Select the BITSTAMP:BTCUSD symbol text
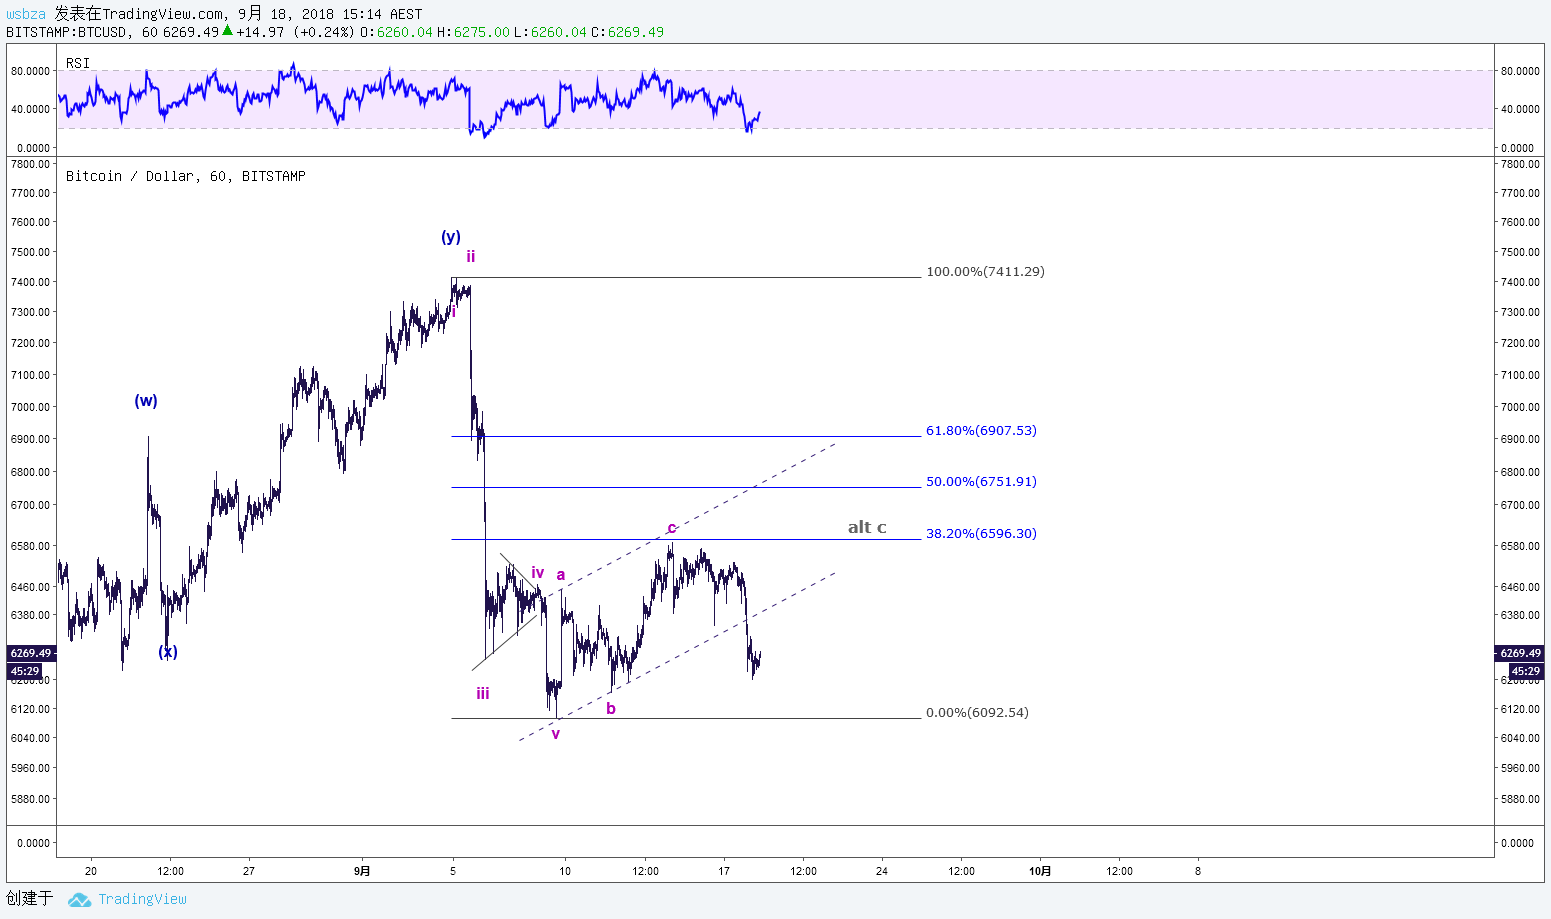 66,32
